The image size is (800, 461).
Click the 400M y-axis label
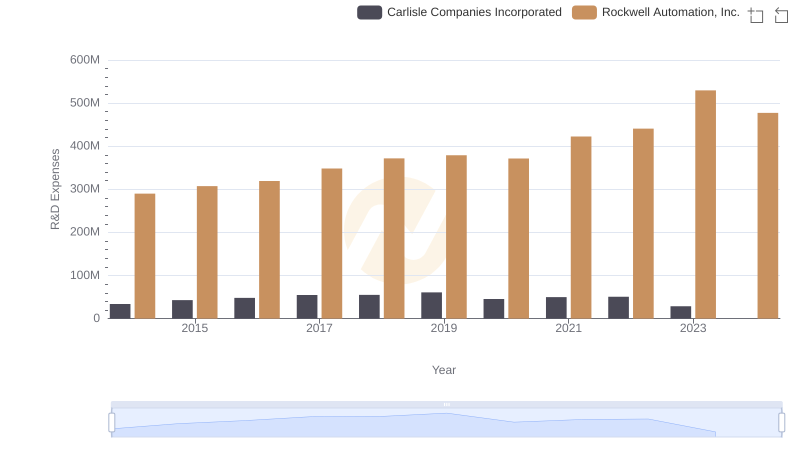[x=85, y=146]
